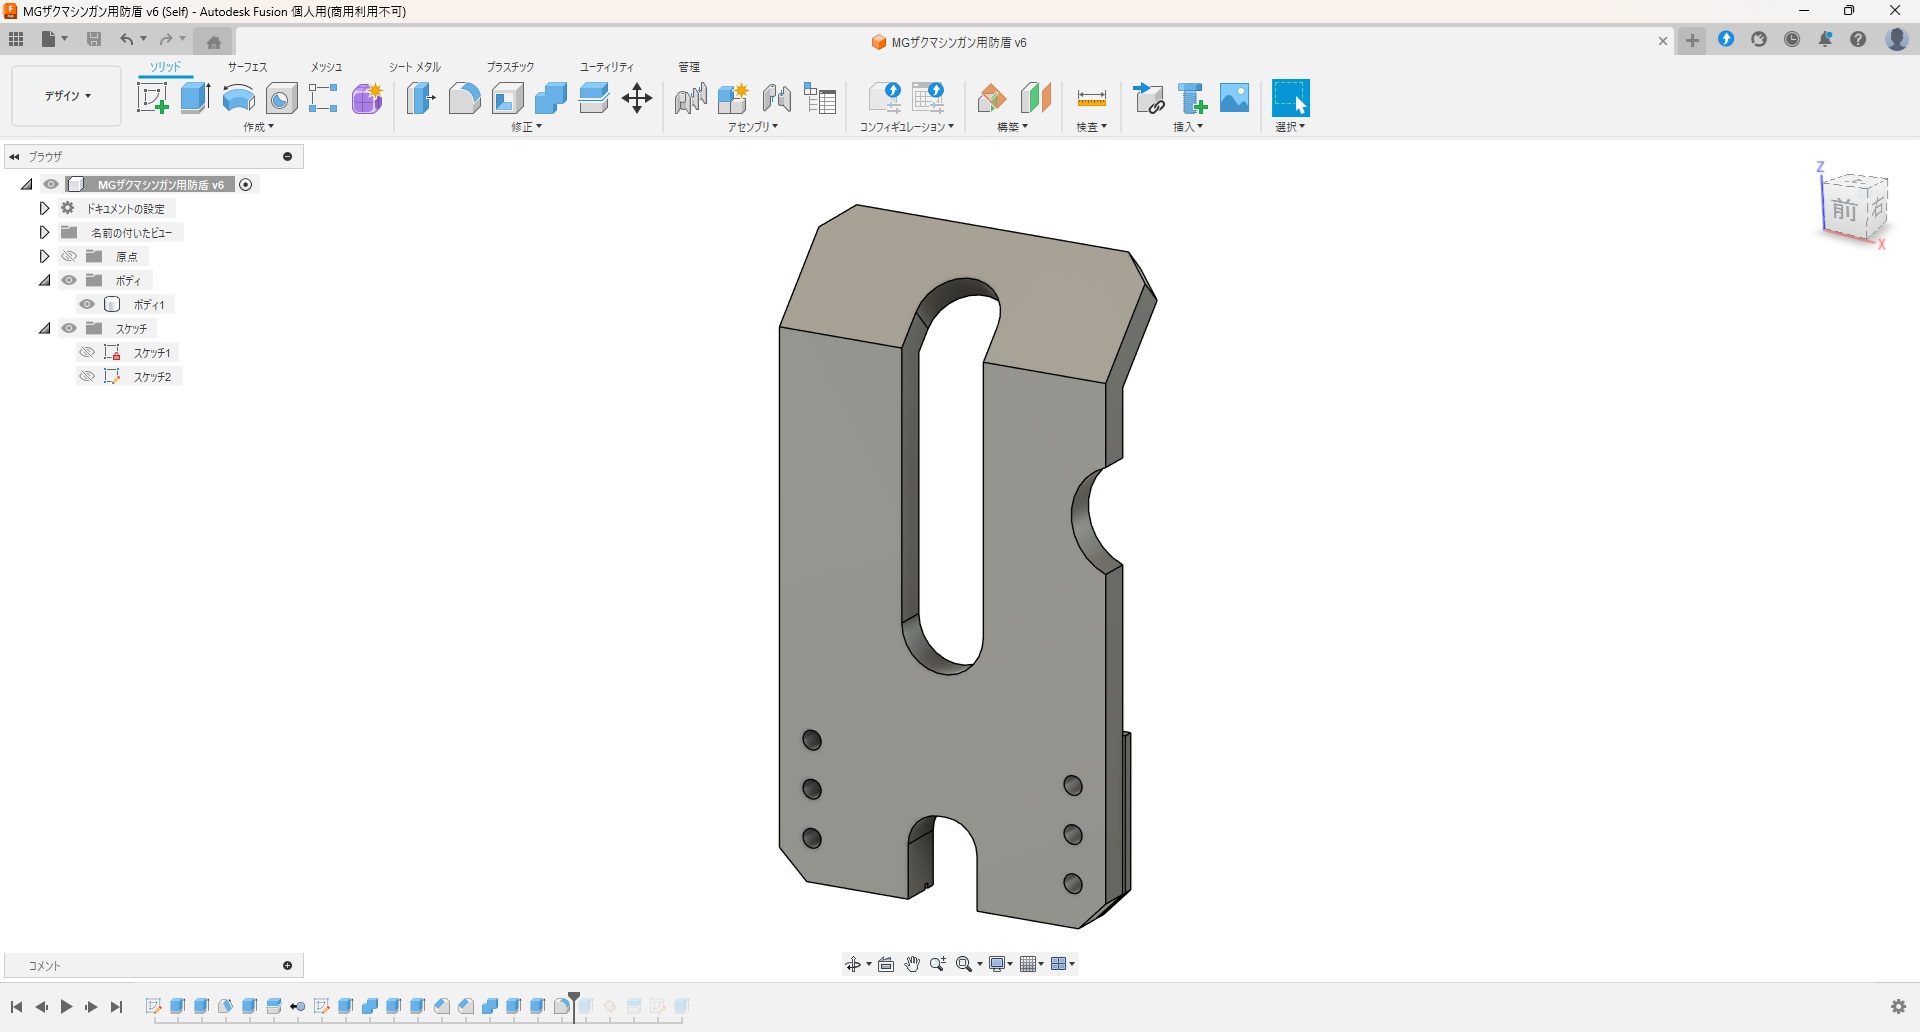
Task: Expand the ドキュメントの設定 tree node
Action: (x=44, y=208)
